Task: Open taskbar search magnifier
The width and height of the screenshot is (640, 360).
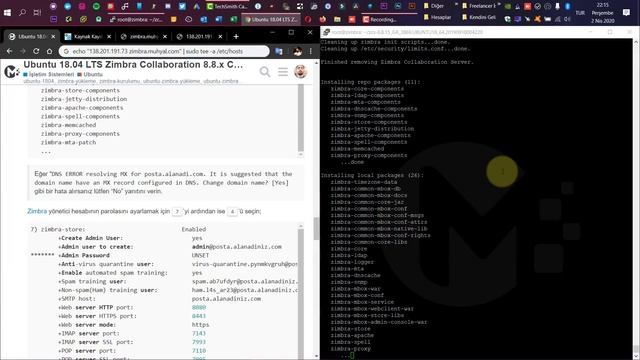Action: point(22,13)
